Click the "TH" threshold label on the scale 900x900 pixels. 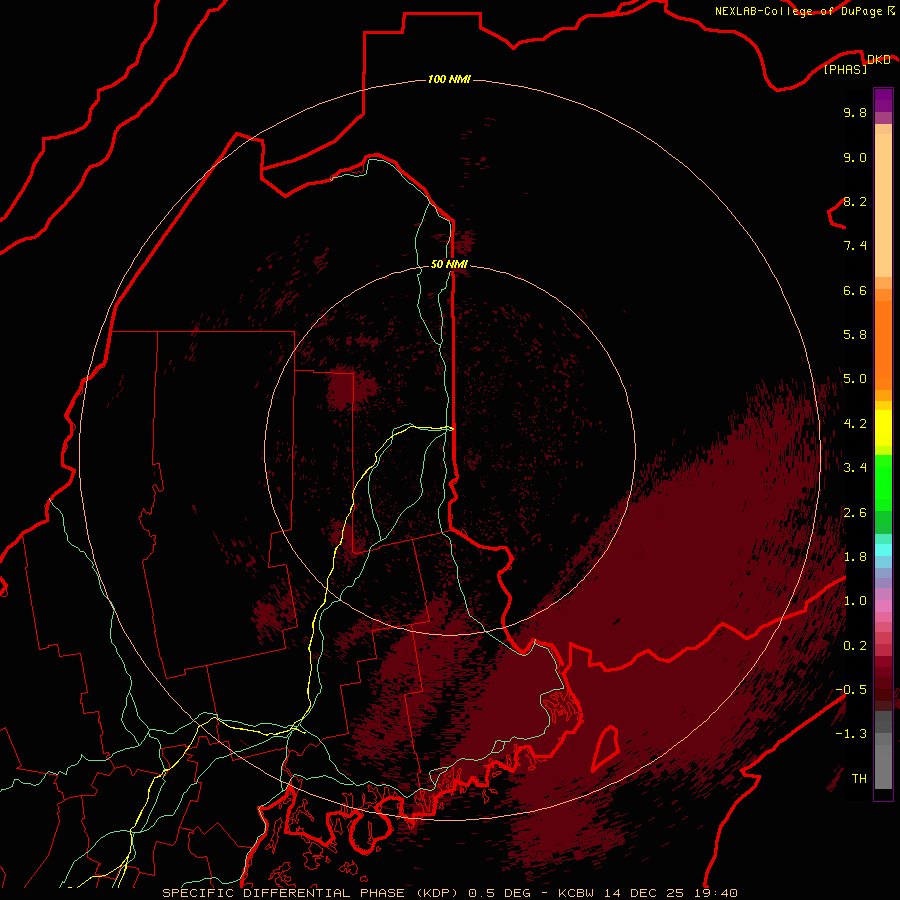click(859, 779)
